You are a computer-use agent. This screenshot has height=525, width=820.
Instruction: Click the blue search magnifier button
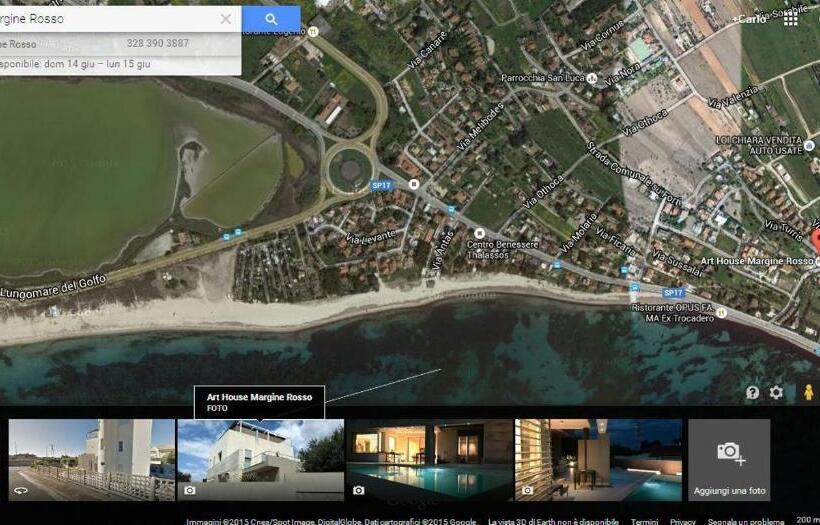click(x=271, y=19)
